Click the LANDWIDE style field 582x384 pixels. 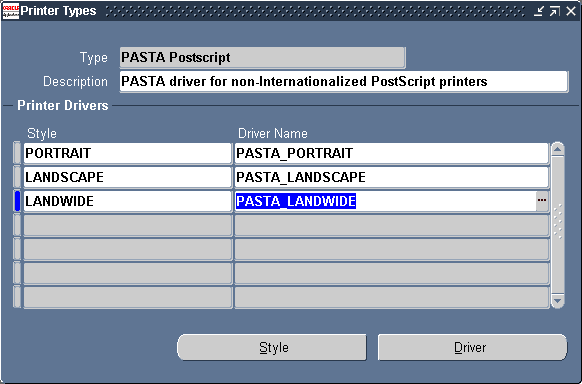pyautogui.click(x=128, y=201)
